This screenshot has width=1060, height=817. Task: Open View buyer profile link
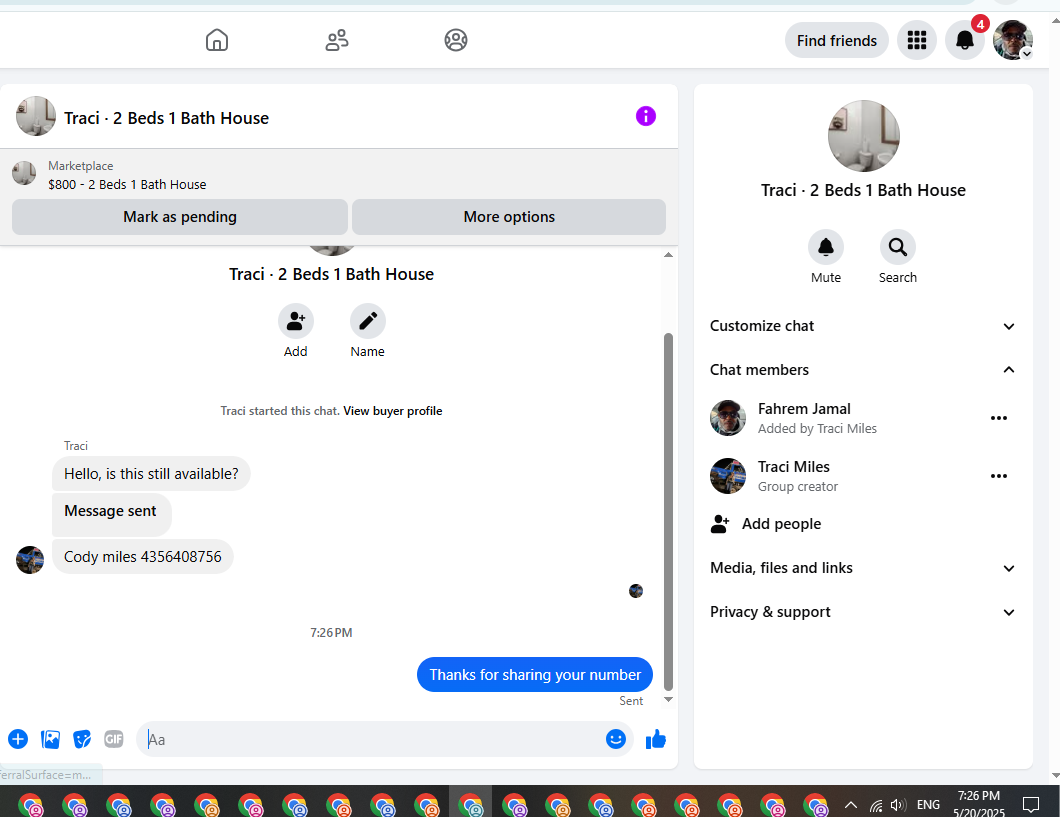(x=393, y=411)
